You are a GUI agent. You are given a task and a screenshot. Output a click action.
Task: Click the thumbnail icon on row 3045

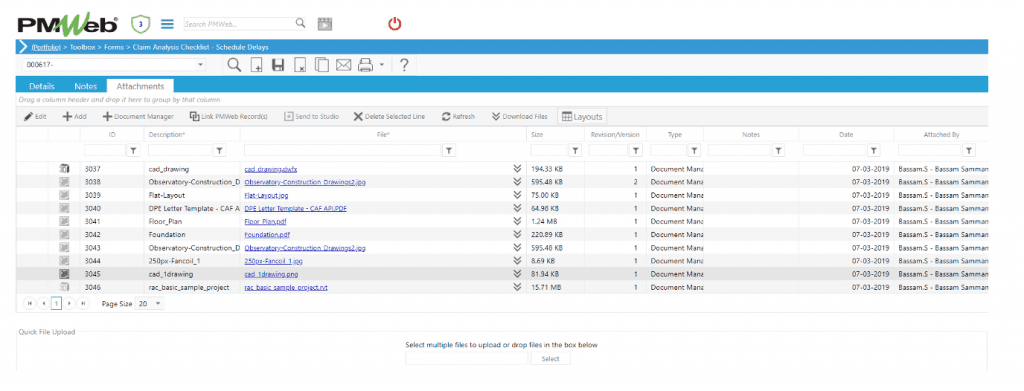[x=64, y=274]
